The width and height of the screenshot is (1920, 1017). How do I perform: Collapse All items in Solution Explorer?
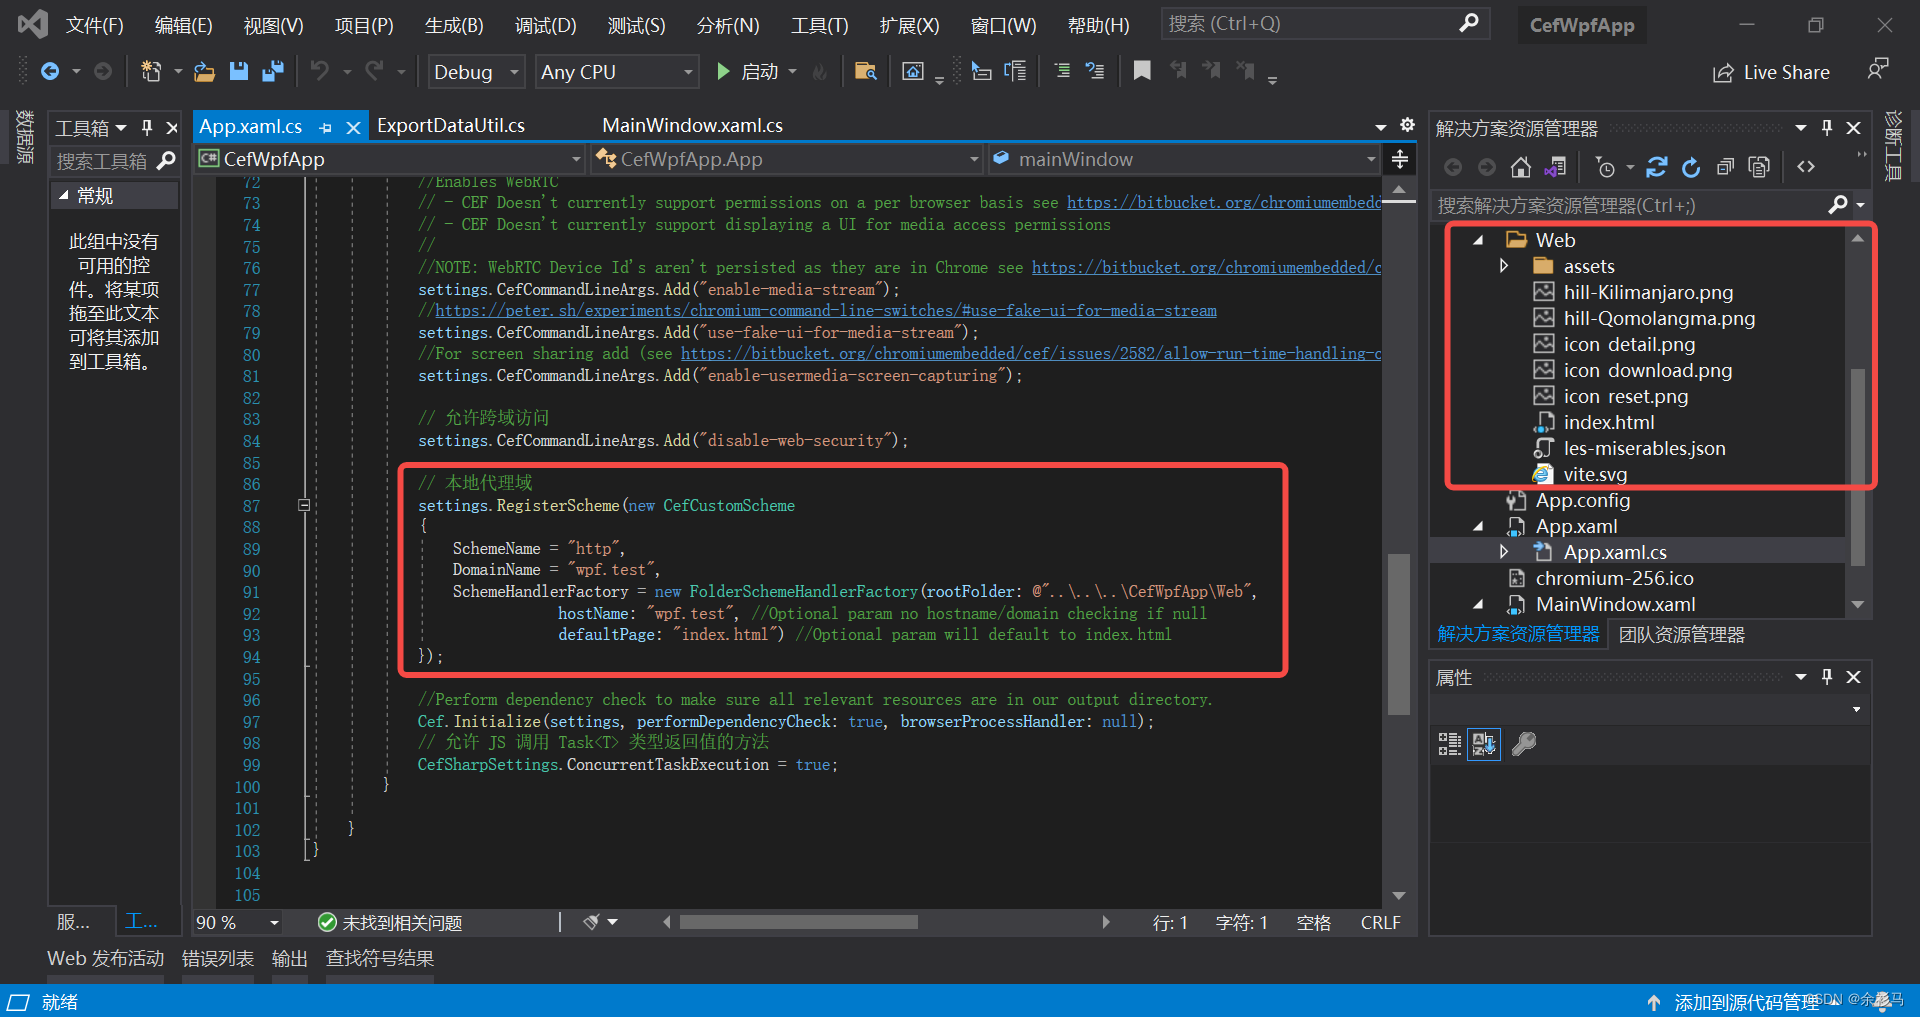[x=1725, y=166]
